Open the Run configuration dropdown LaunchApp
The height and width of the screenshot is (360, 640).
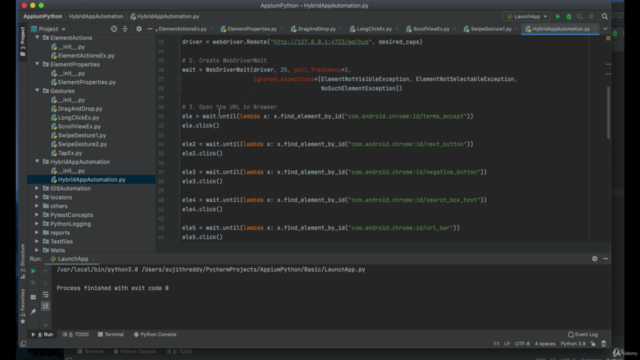[x=527, y=16]
